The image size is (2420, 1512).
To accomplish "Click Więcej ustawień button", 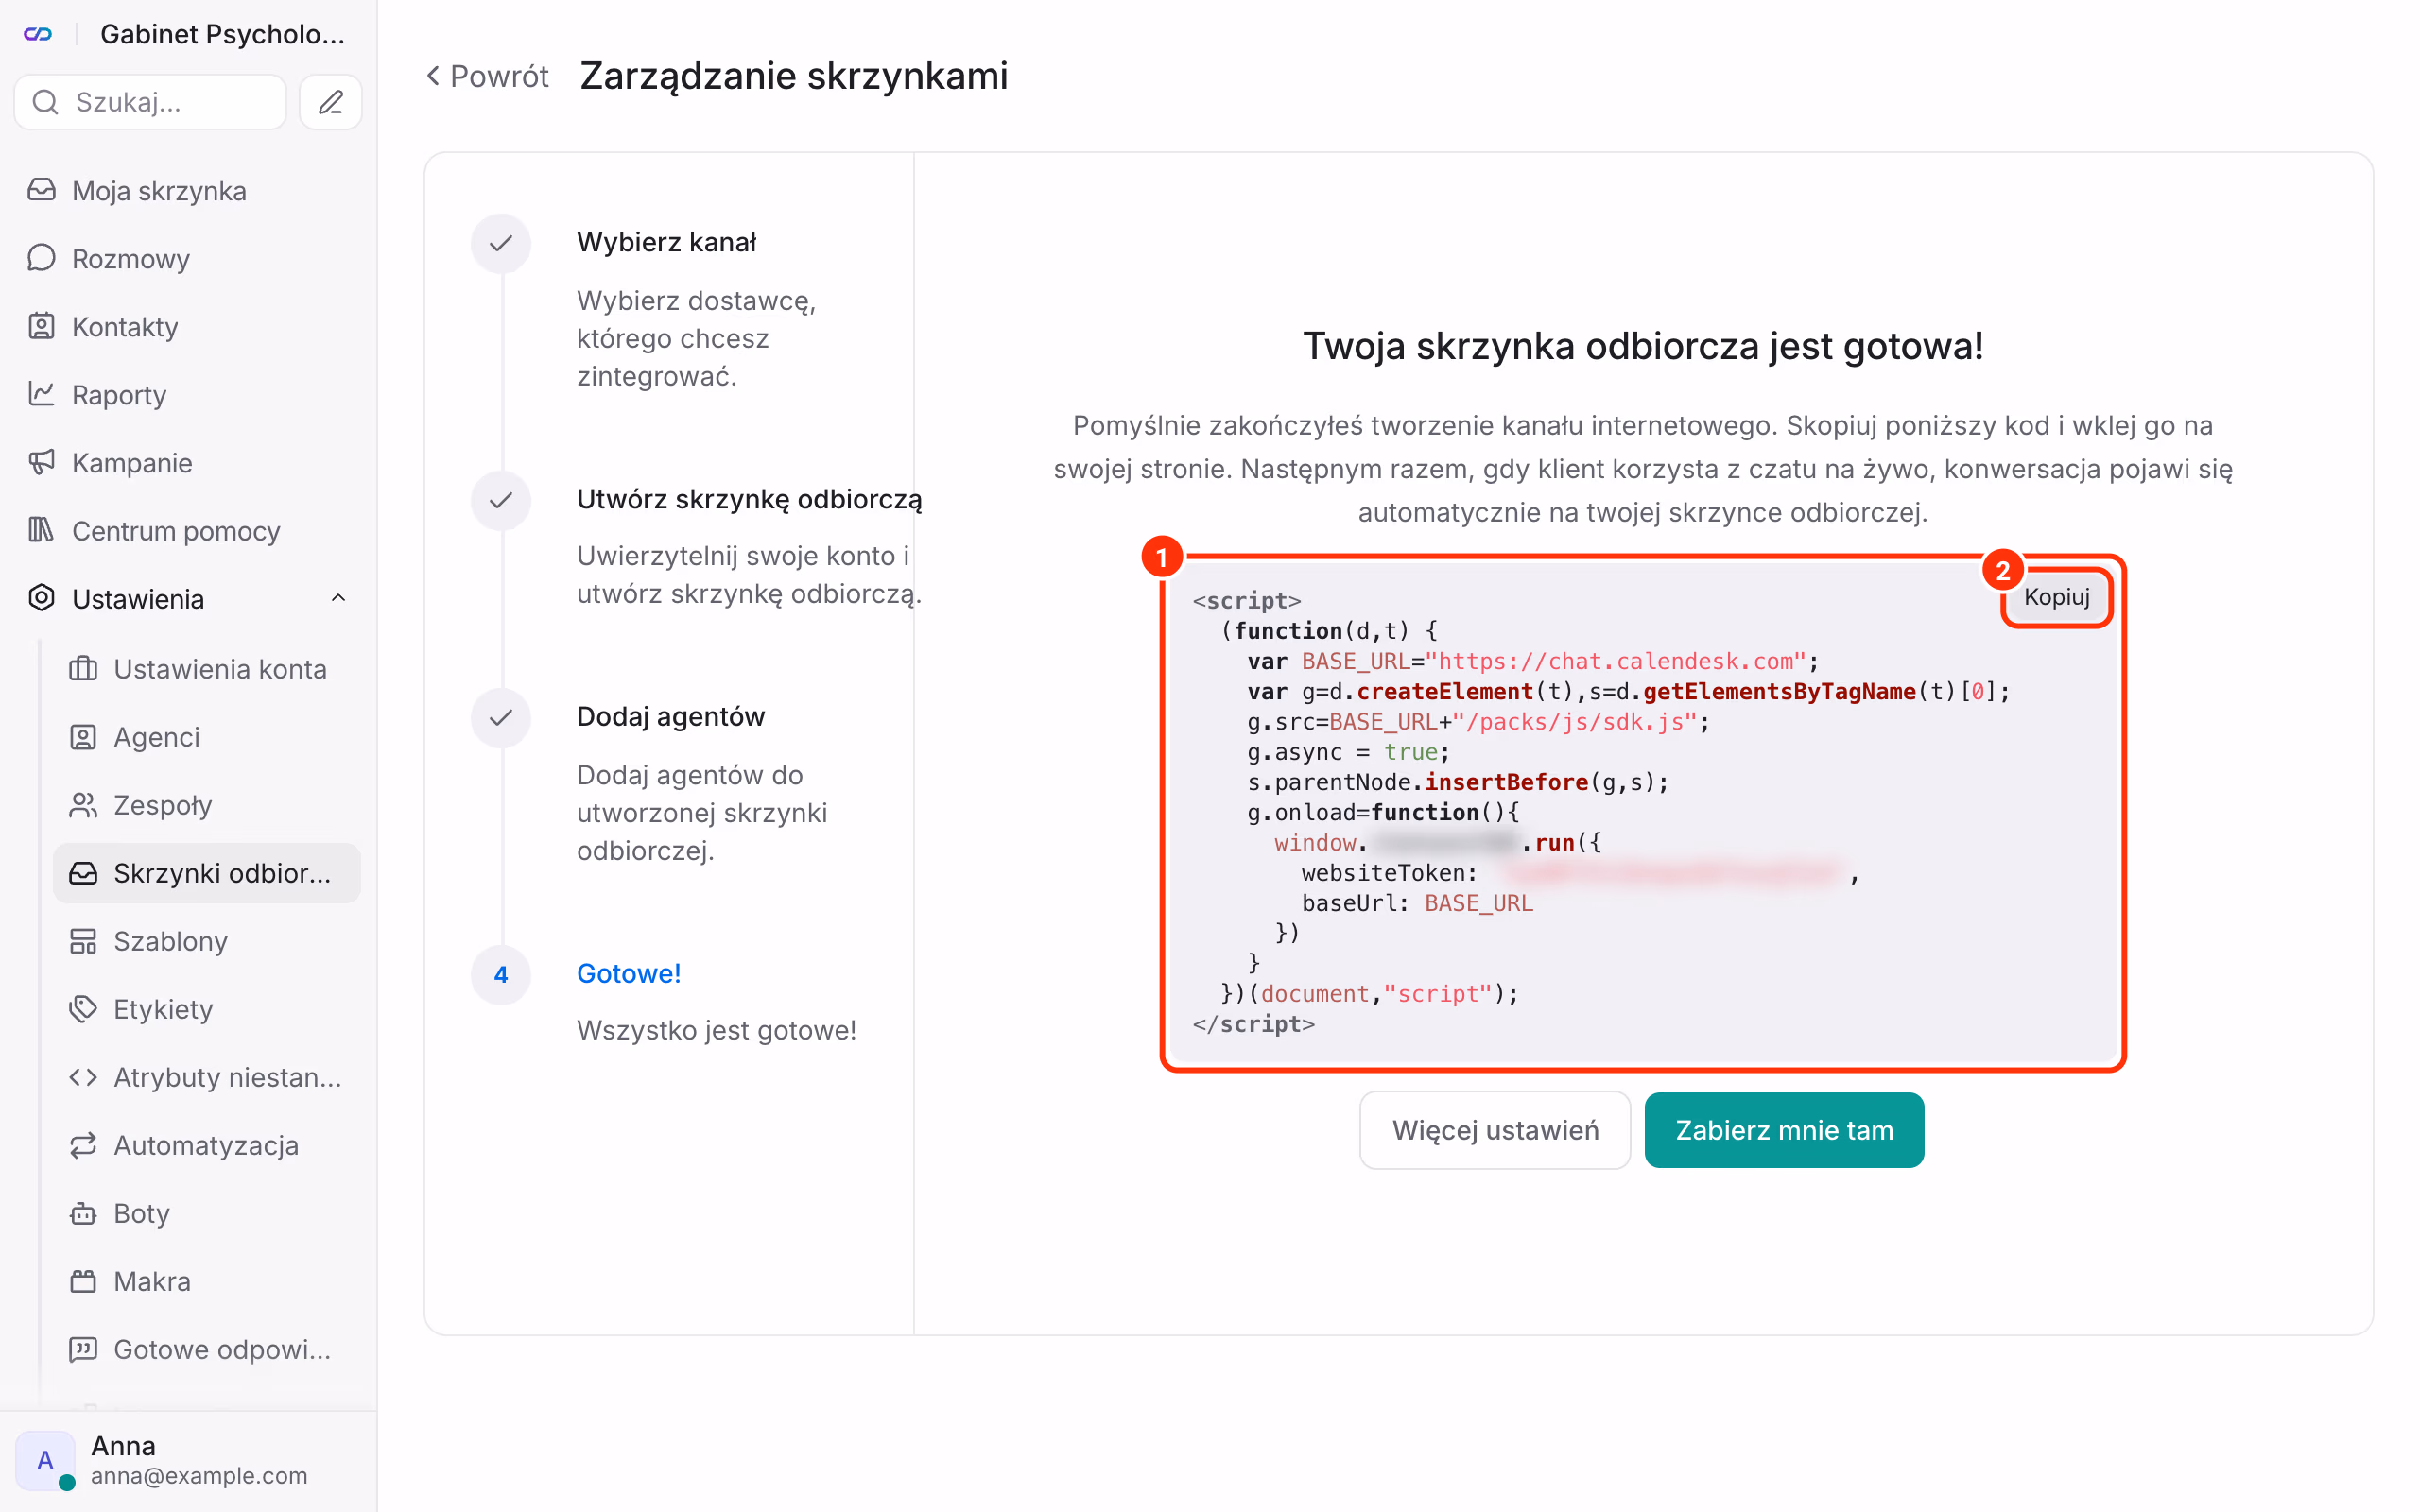I will [1495, 1130].
